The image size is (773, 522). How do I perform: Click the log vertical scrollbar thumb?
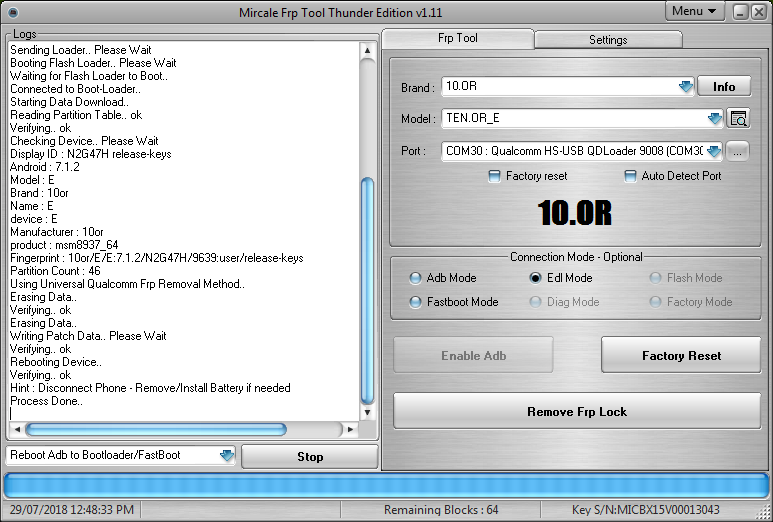click(x=367, y=291)
